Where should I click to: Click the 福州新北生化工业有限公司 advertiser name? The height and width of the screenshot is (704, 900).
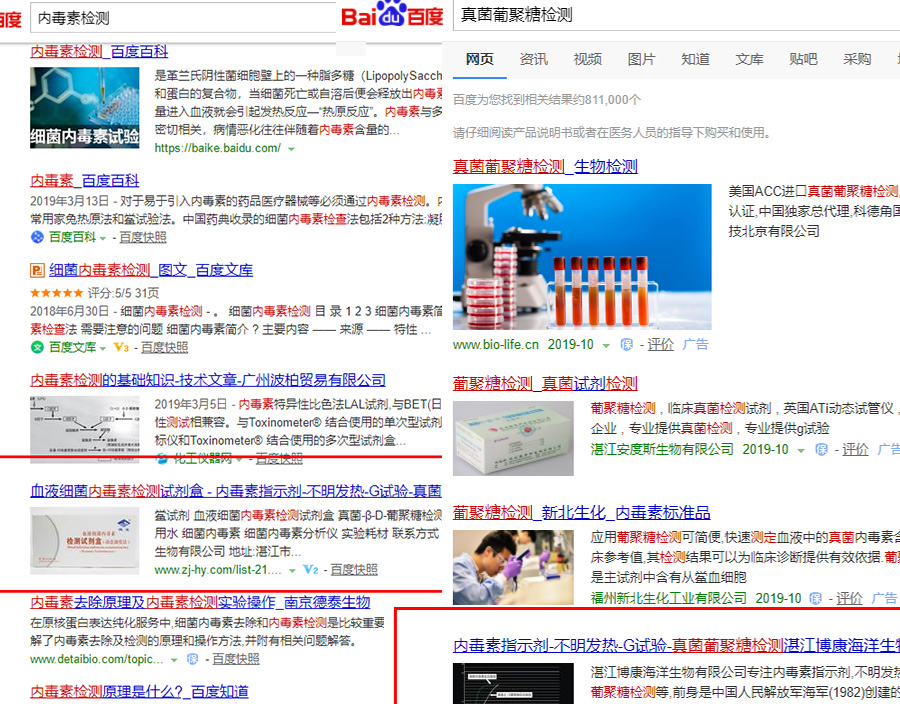tap(669, 598)
